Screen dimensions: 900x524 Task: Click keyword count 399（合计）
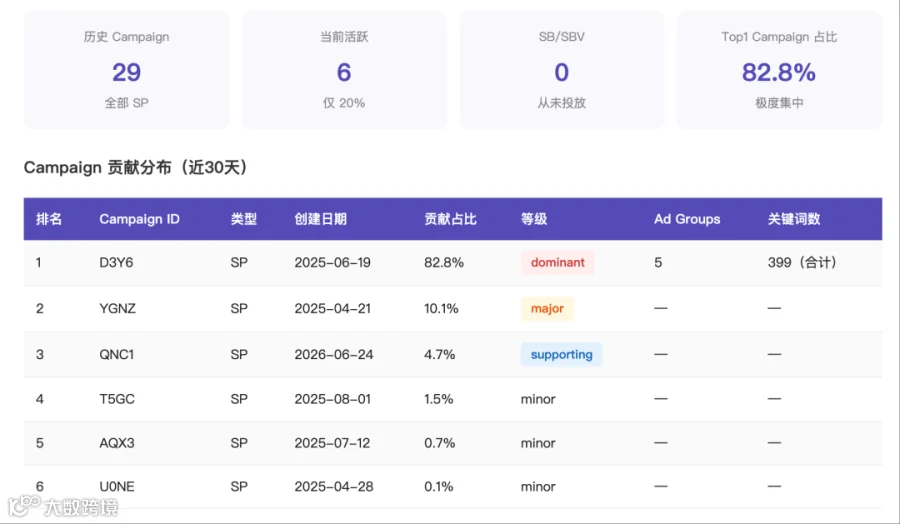point(802,262)
